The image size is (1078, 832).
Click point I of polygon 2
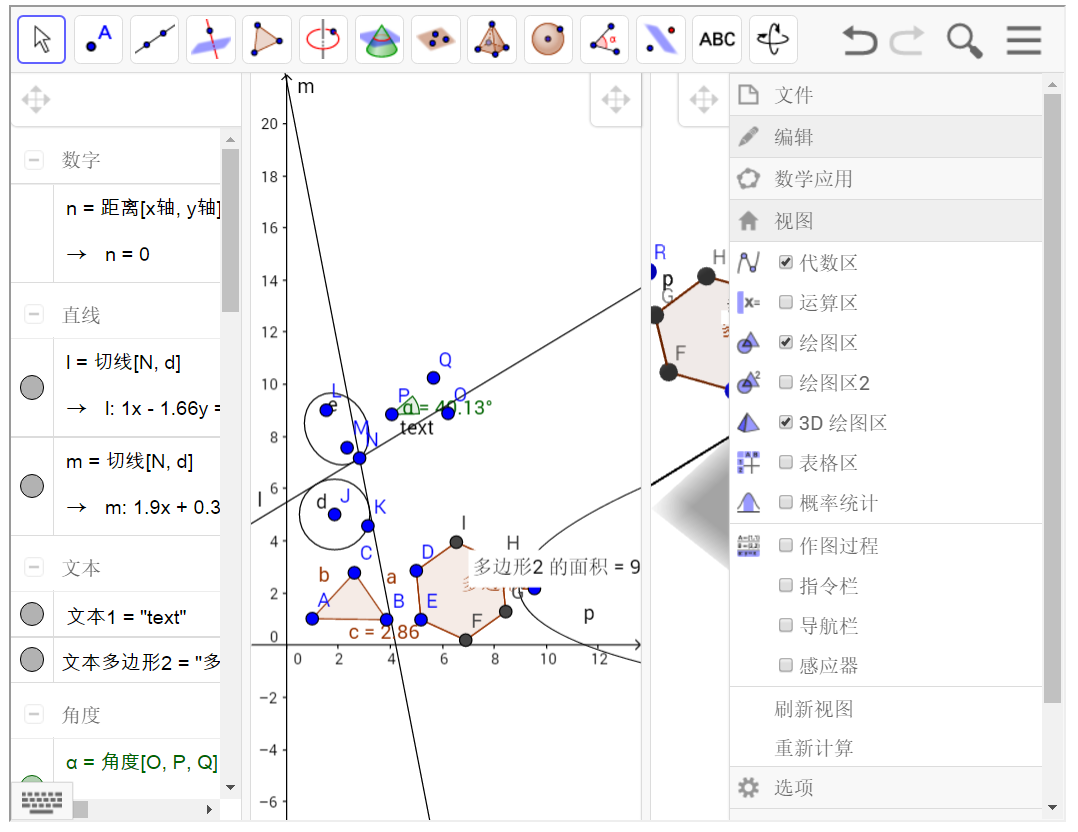(x=456, y=542)
